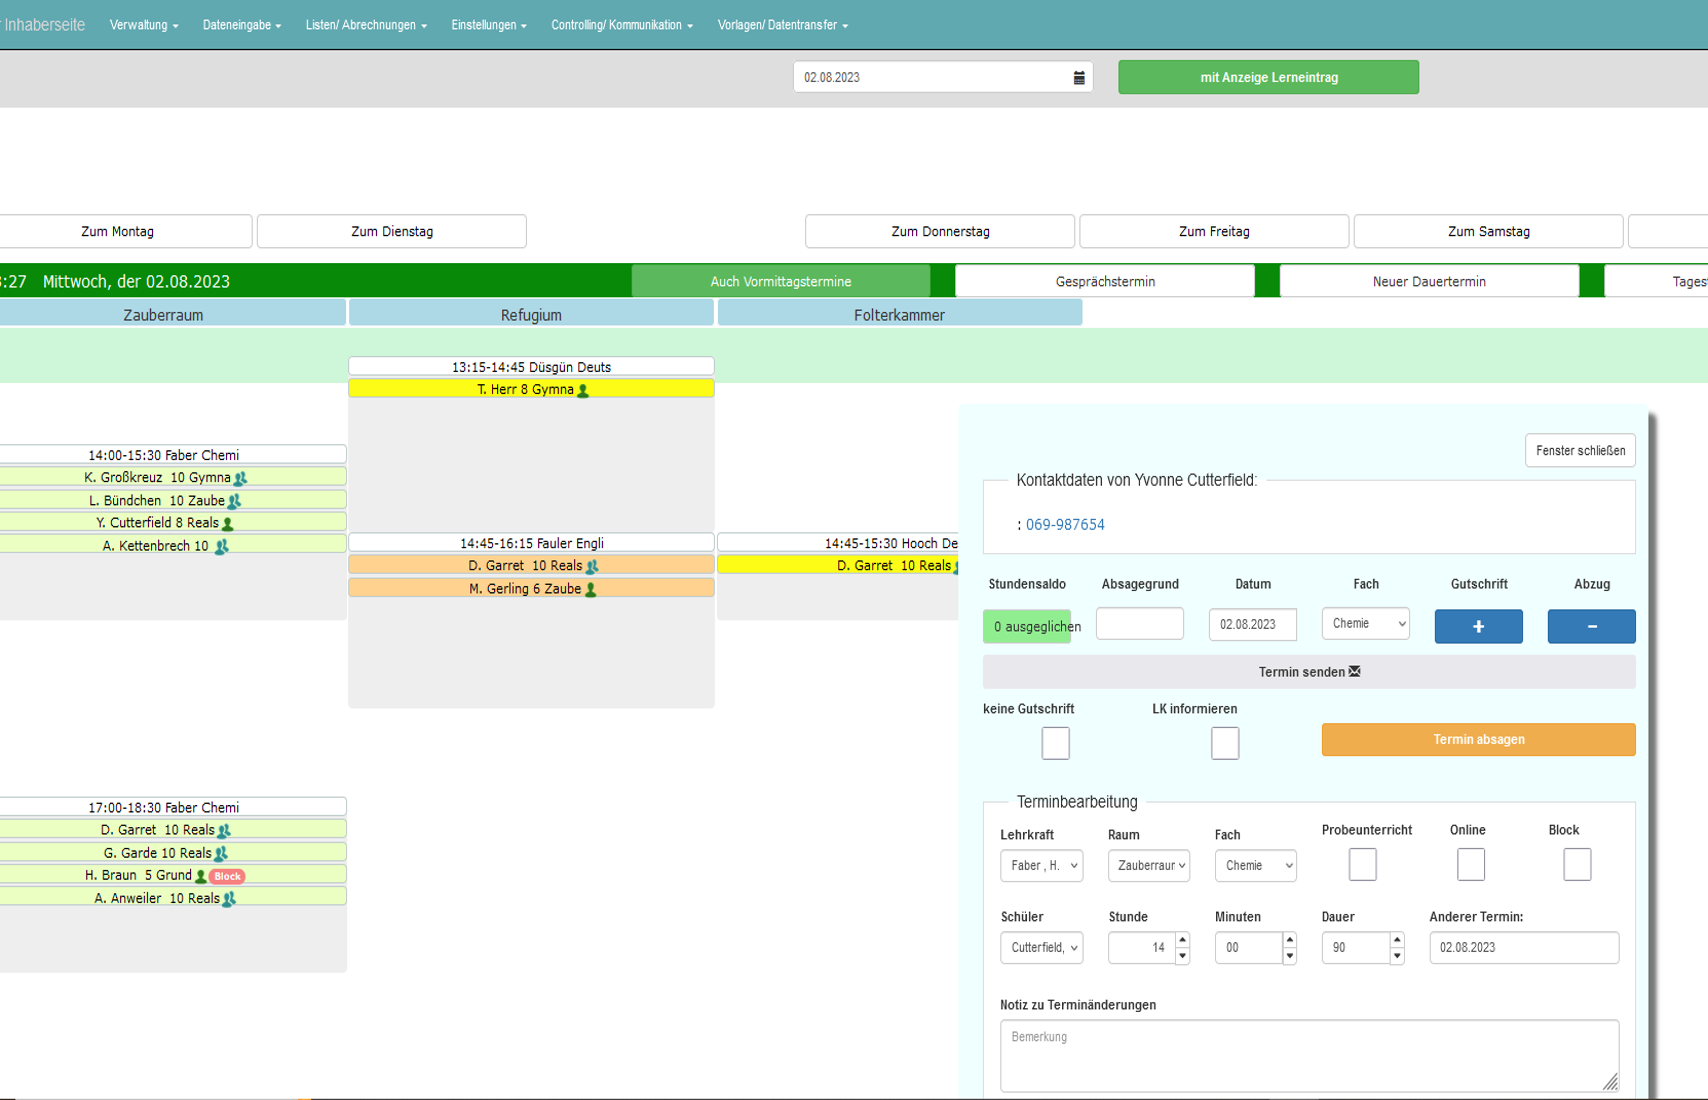Viewport: 1708px width, 1100px height.
Task: Open the calendar date picker icon
Action: [1079, 77]
